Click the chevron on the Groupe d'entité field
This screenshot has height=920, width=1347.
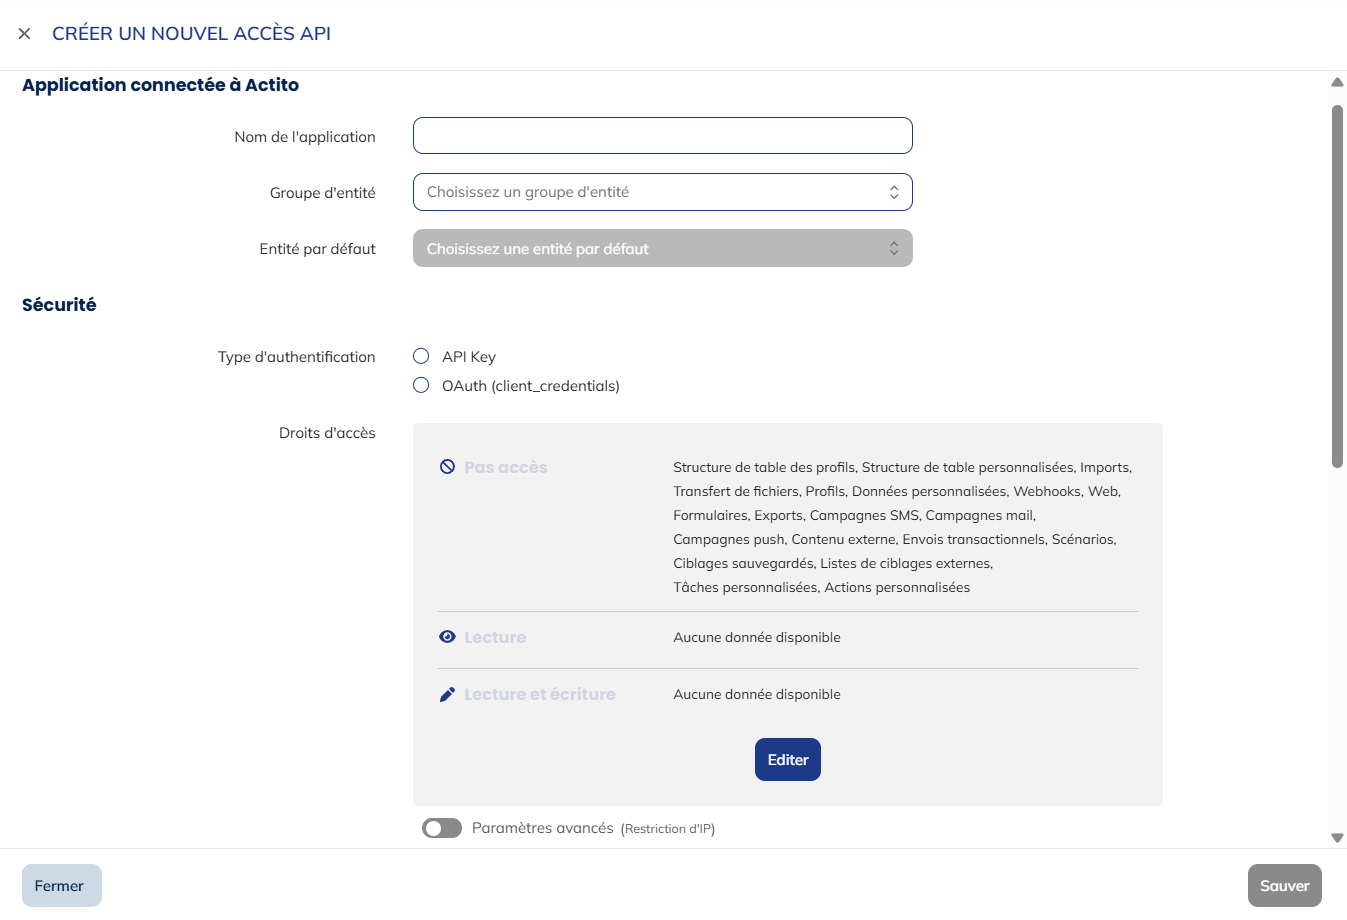(x=893, y=191)
